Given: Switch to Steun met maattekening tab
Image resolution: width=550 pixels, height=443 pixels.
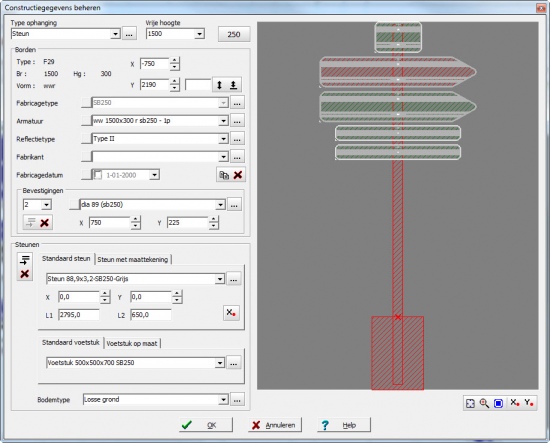Looking at the screenshot, I should (133, 260).
